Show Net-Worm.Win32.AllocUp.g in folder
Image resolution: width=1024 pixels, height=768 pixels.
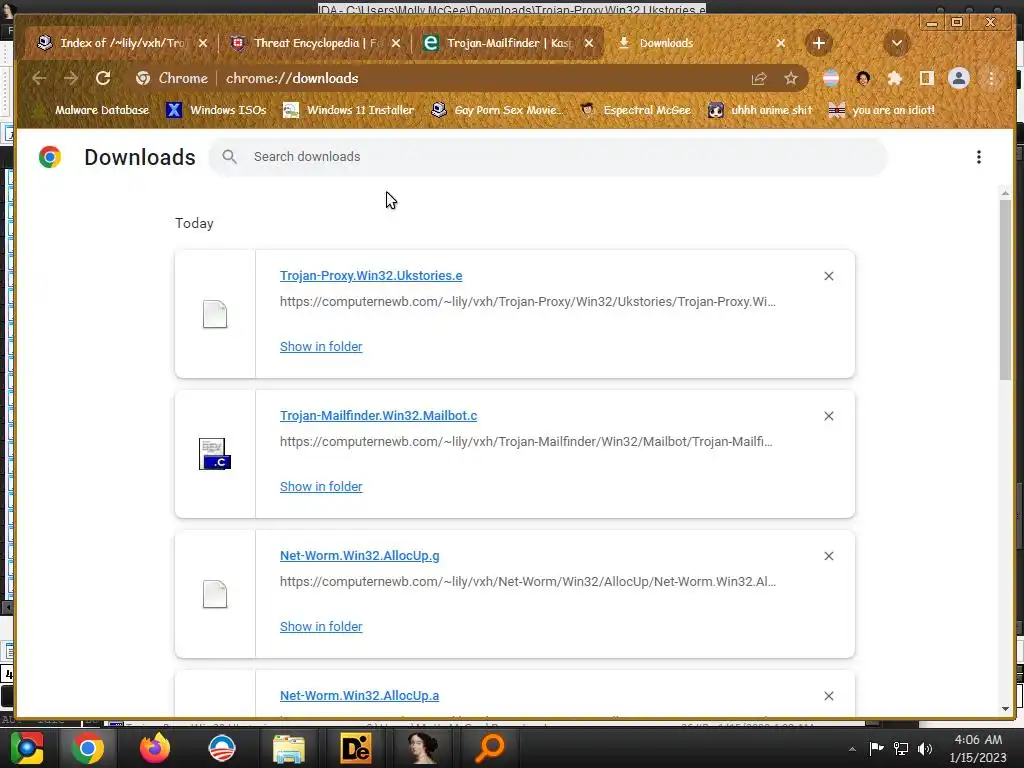[x=321, y=626]
